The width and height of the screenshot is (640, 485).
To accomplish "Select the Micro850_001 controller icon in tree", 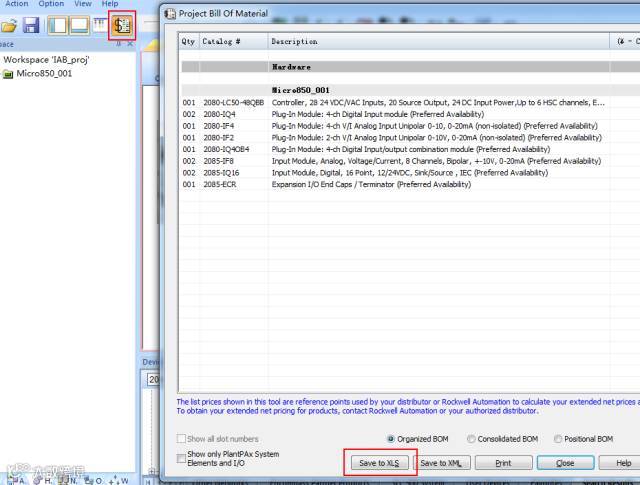I will (8, 74).
